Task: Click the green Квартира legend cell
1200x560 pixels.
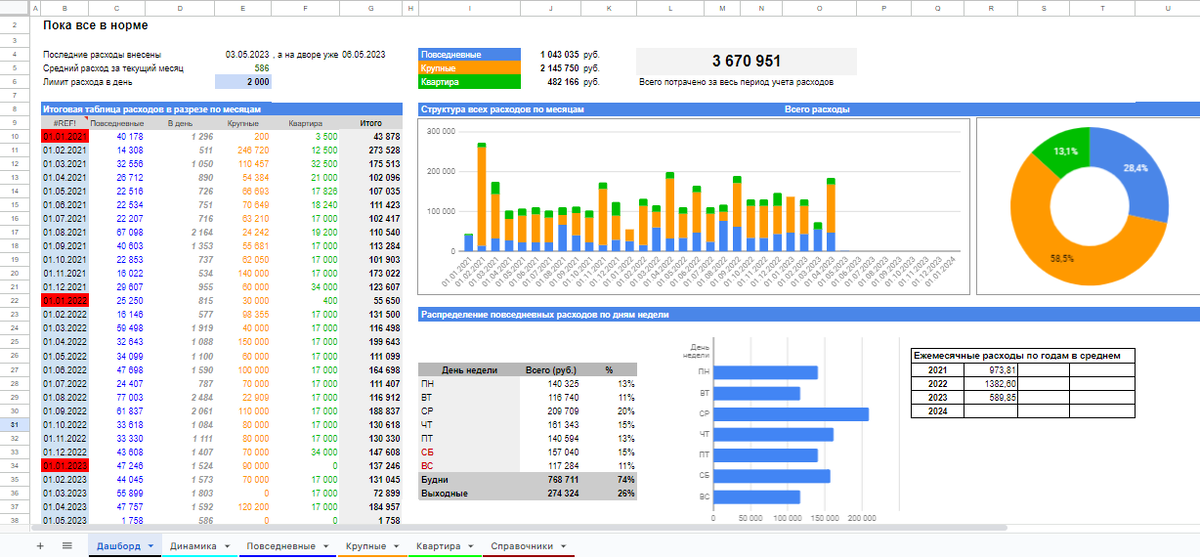Action: click(469, 82)
